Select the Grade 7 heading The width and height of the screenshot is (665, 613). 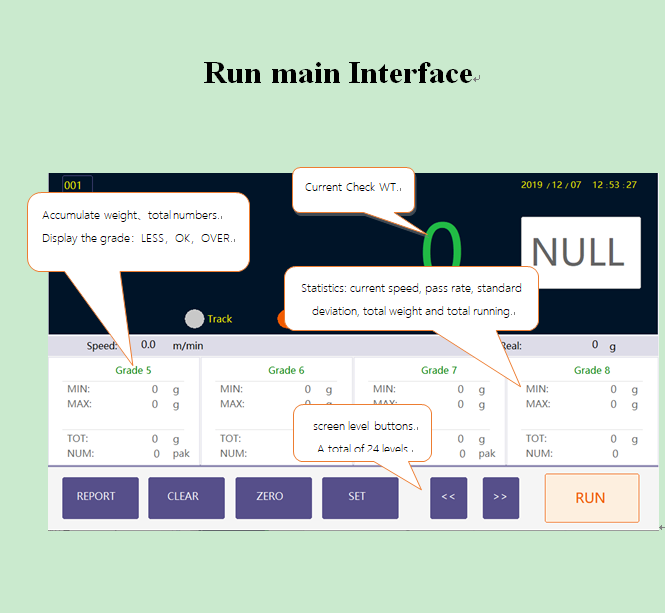tap(439, 370)
